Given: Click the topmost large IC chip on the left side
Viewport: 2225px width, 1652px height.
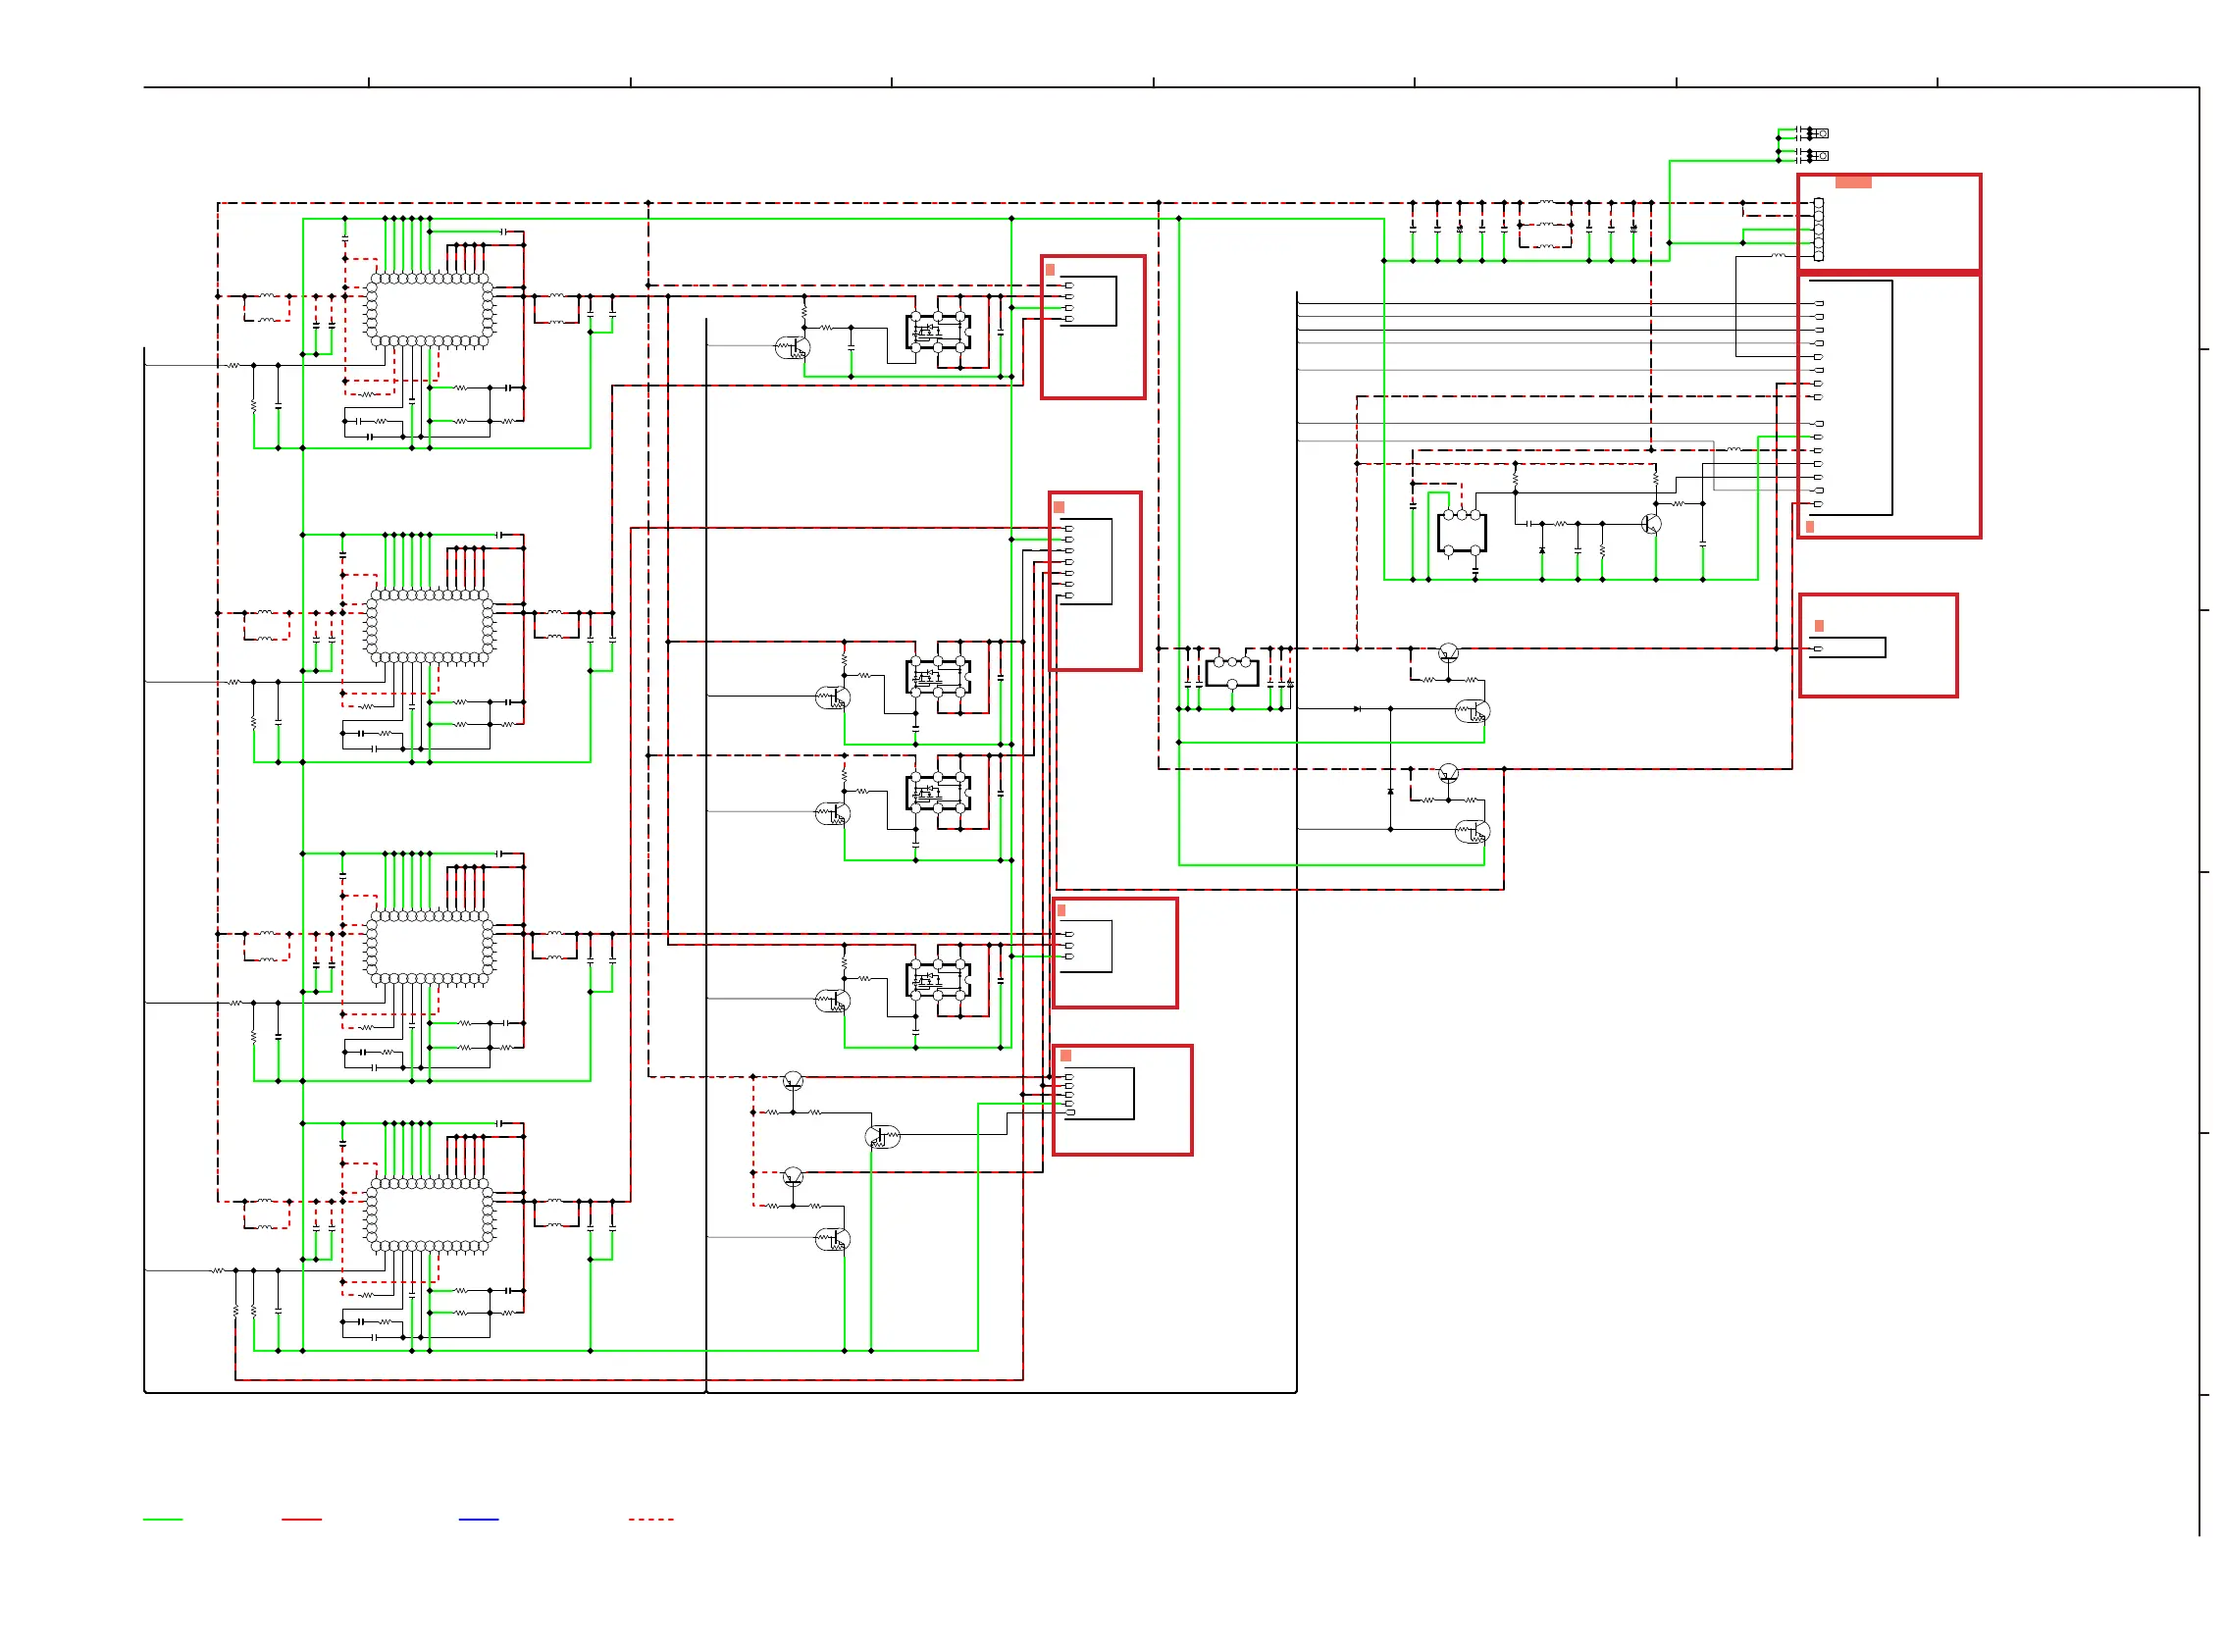Looking at the screenshot, I should click(430, 310).
